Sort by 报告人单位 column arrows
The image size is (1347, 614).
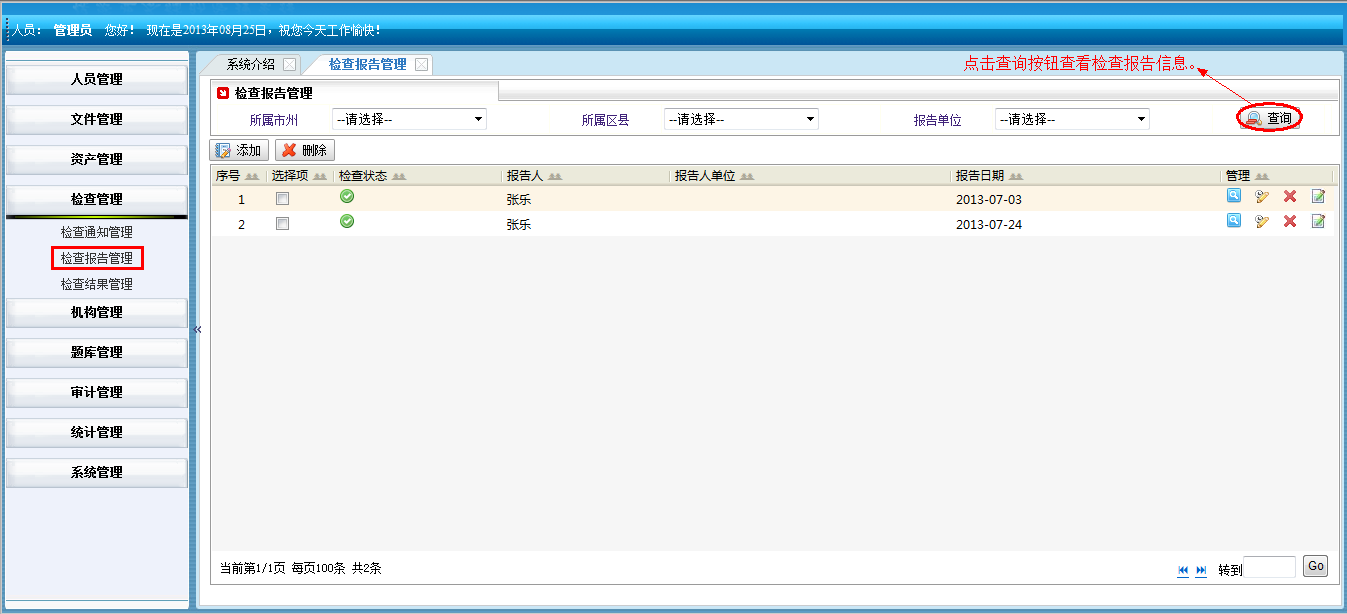tap(747, 176)
